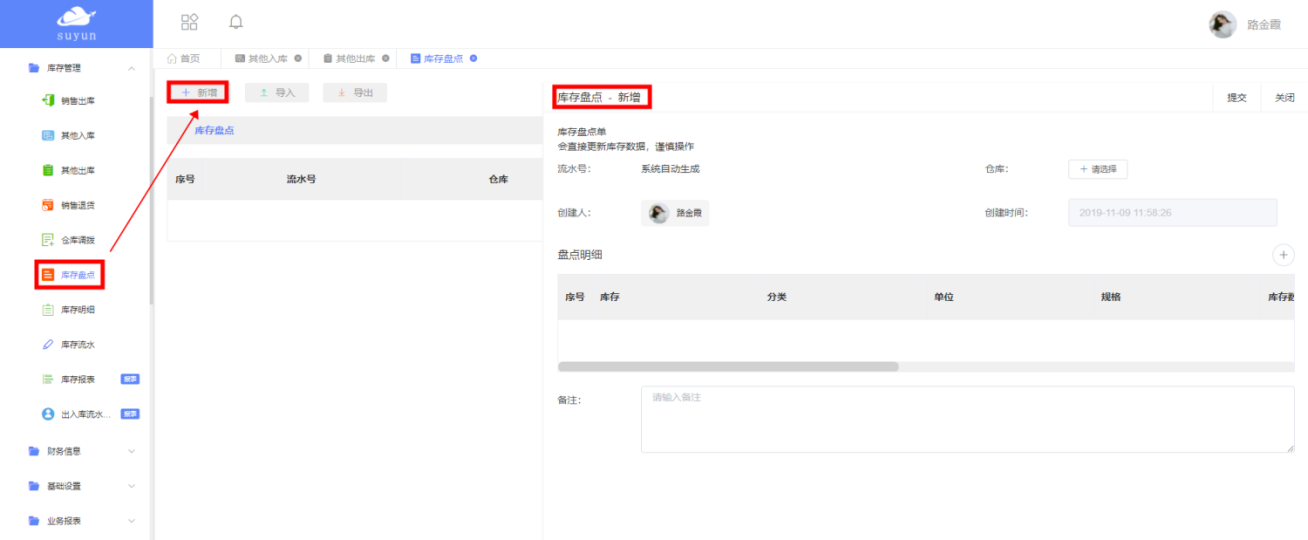Click the suyun cloud logo
This screenshot has width=1308, height=540.
76,24
